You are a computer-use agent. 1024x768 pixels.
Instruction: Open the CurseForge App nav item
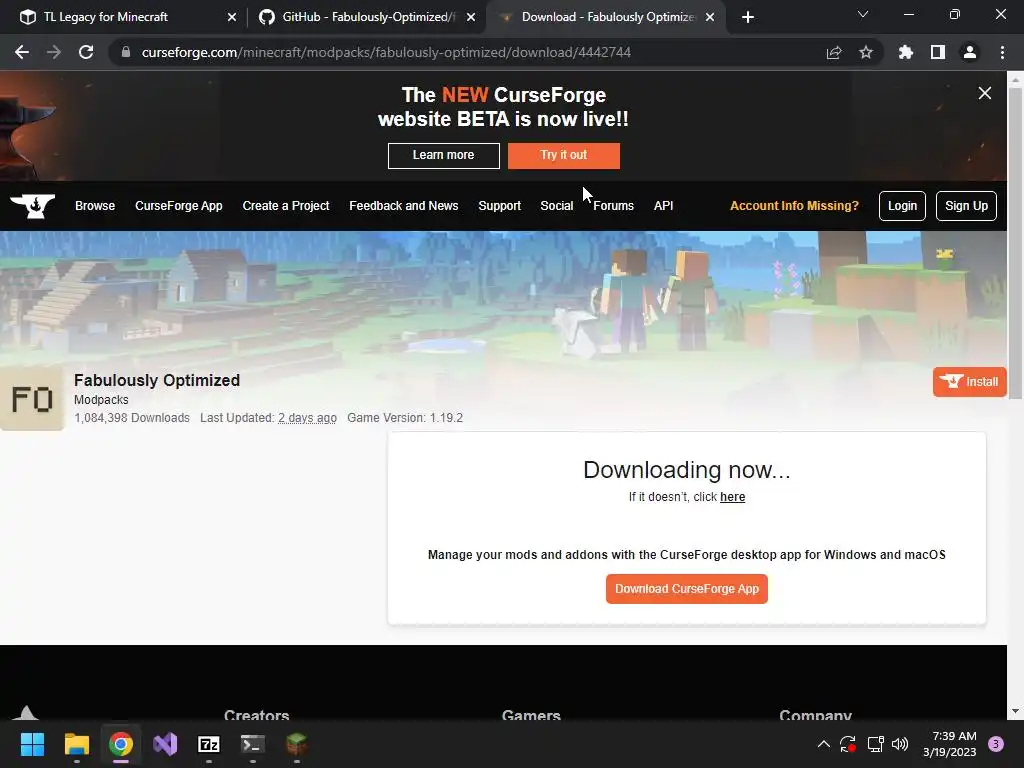pyautogui.click(x=178, y=206)
